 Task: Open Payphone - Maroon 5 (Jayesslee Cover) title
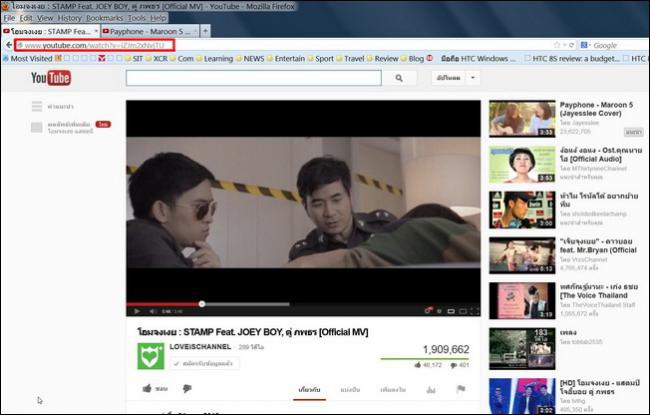pos(596,109)
